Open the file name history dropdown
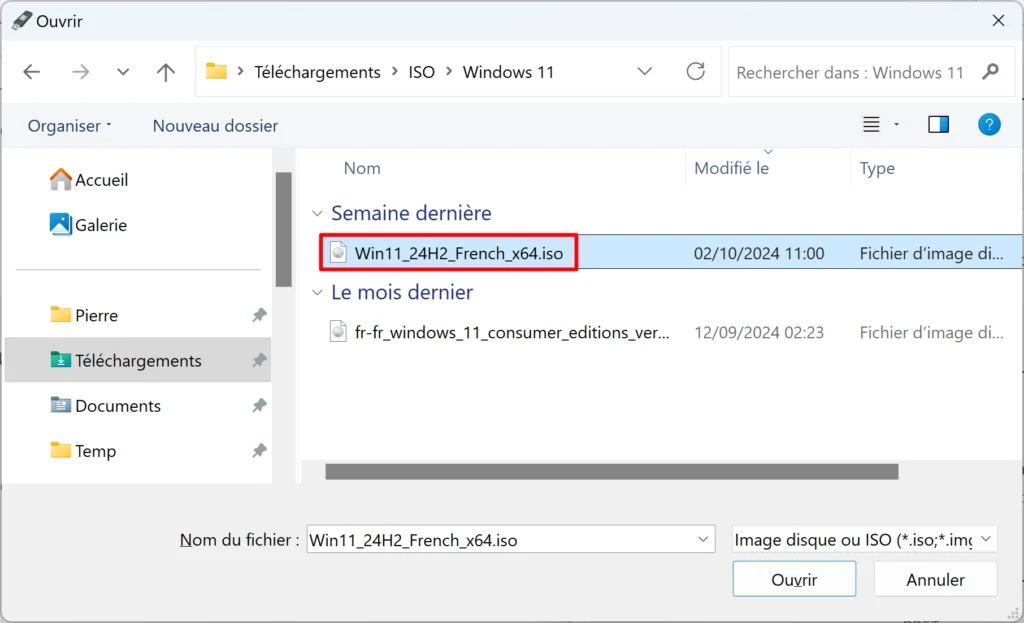Viewport: 1024px width, 623px height. [703, 539]
